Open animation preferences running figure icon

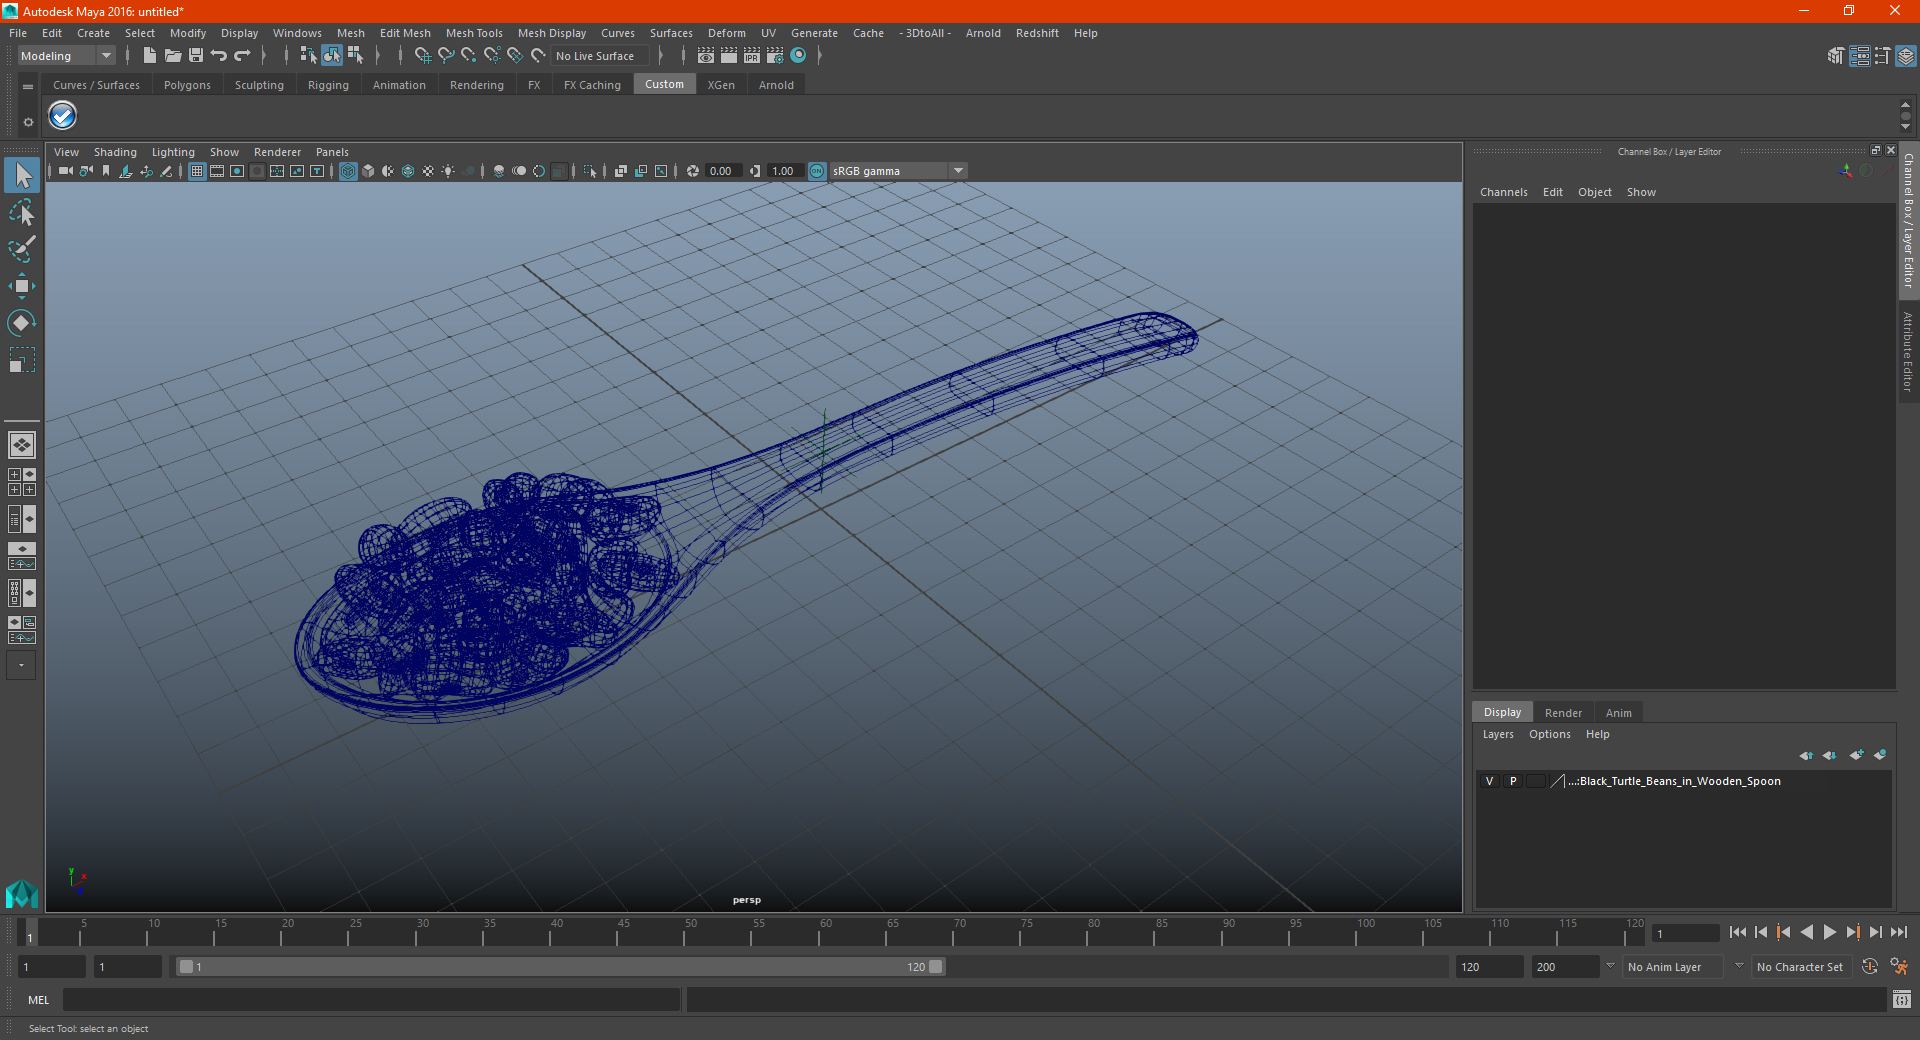coord(1899,967)
